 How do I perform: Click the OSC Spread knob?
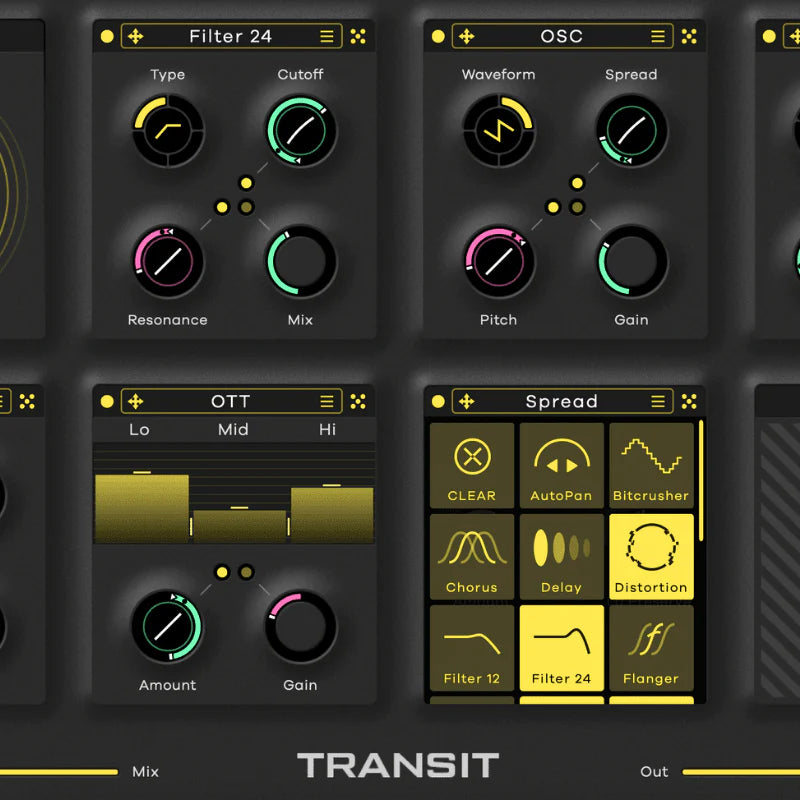[x=632, y=131]
